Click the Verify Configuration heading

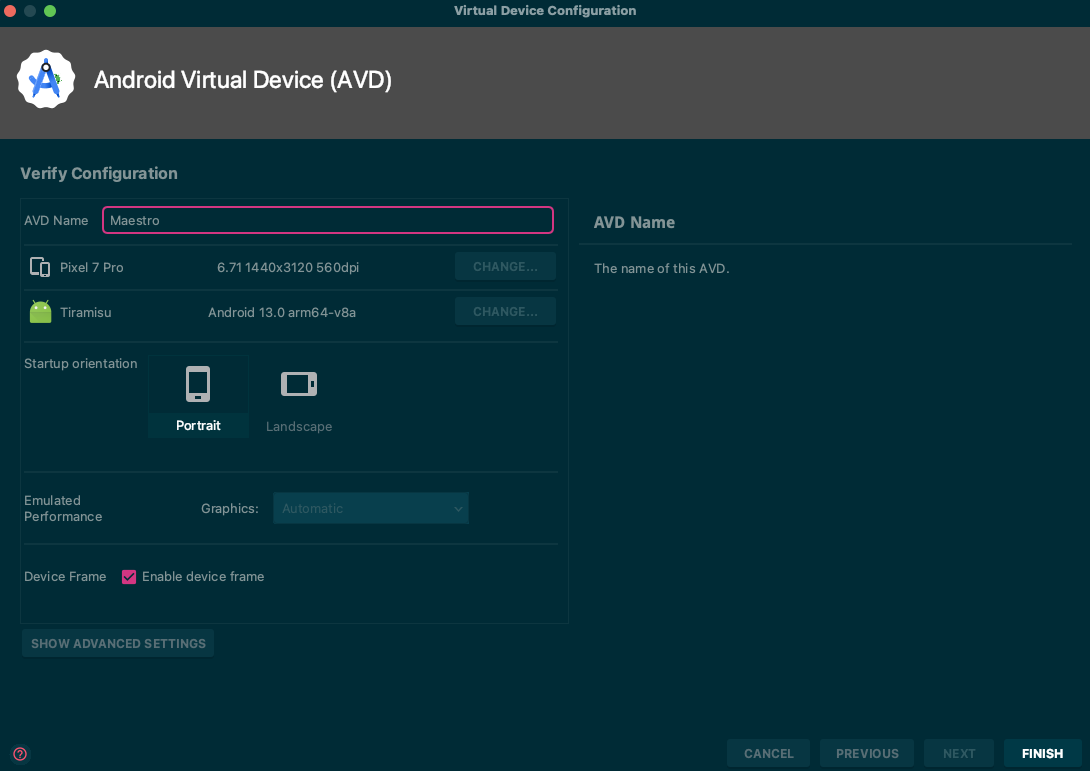coord(99,173)
